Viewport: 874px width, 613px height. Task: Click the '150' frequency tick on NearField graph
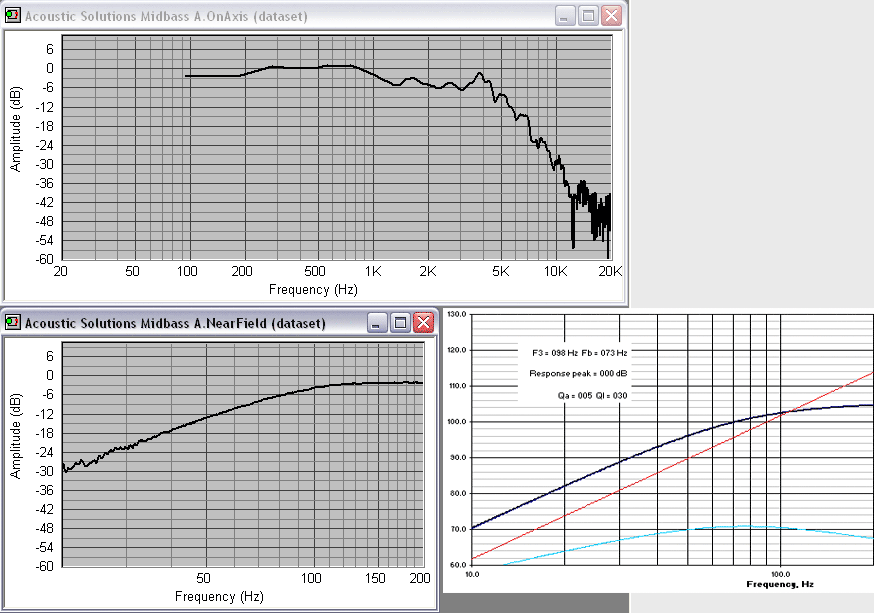pos(375,578)
